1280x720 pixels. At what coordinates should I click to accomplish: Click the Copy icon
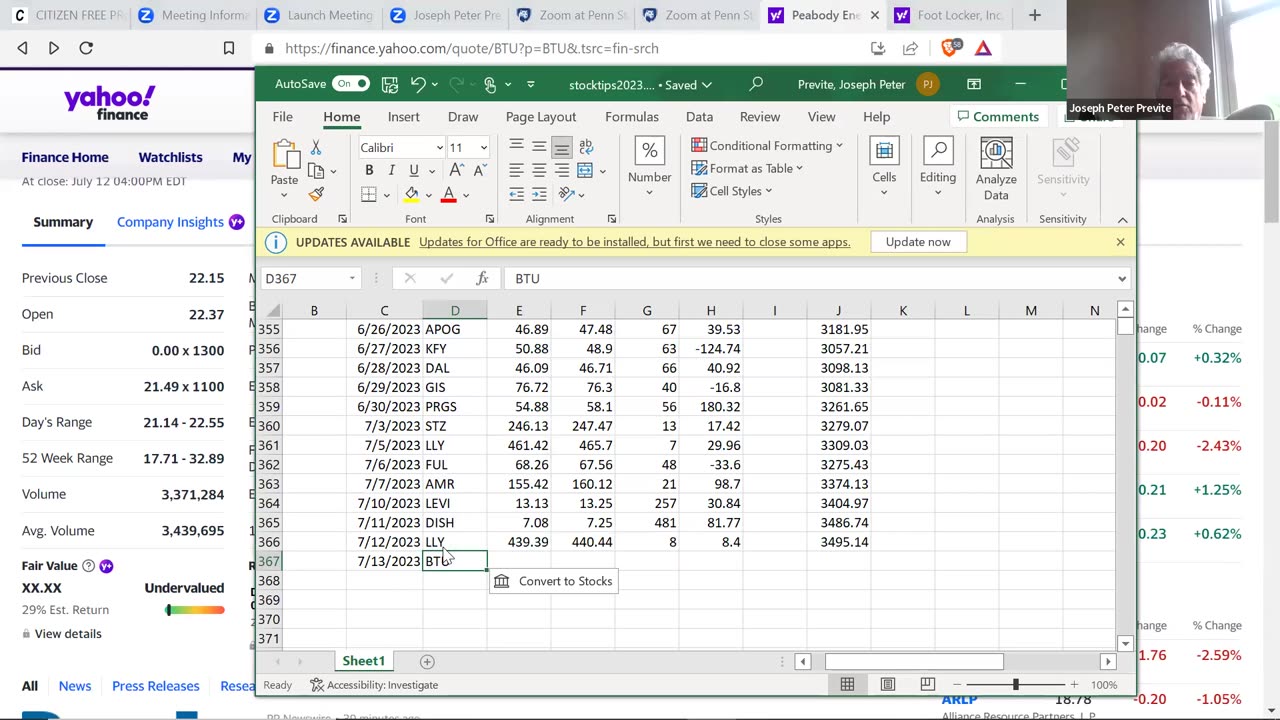[316, 171]
